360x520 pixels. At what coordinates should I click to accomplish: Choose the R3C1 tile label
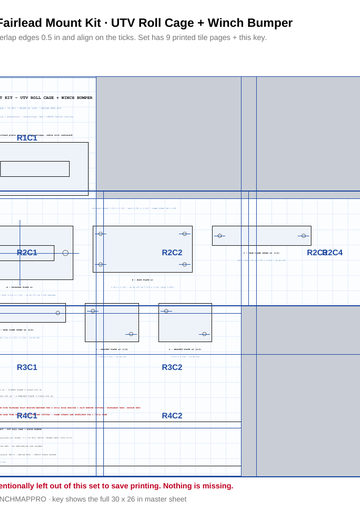[x=27, y=367]
